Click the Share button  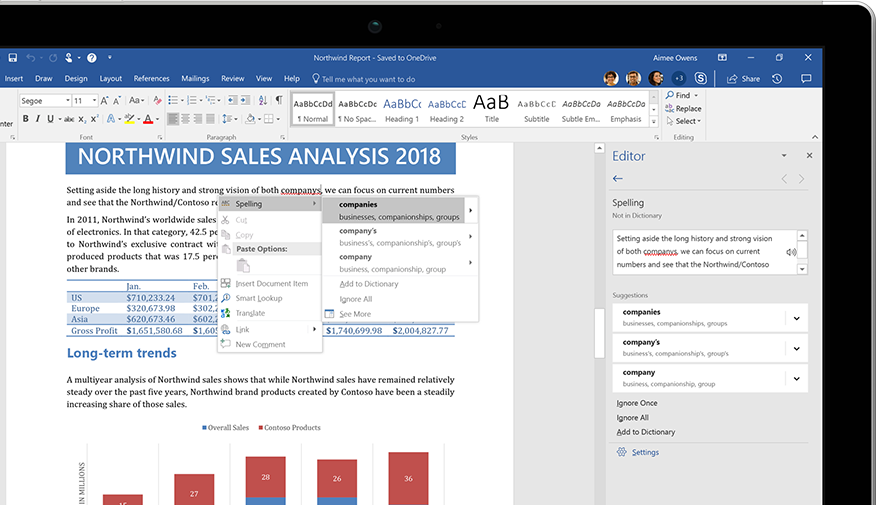pos(744,78)
